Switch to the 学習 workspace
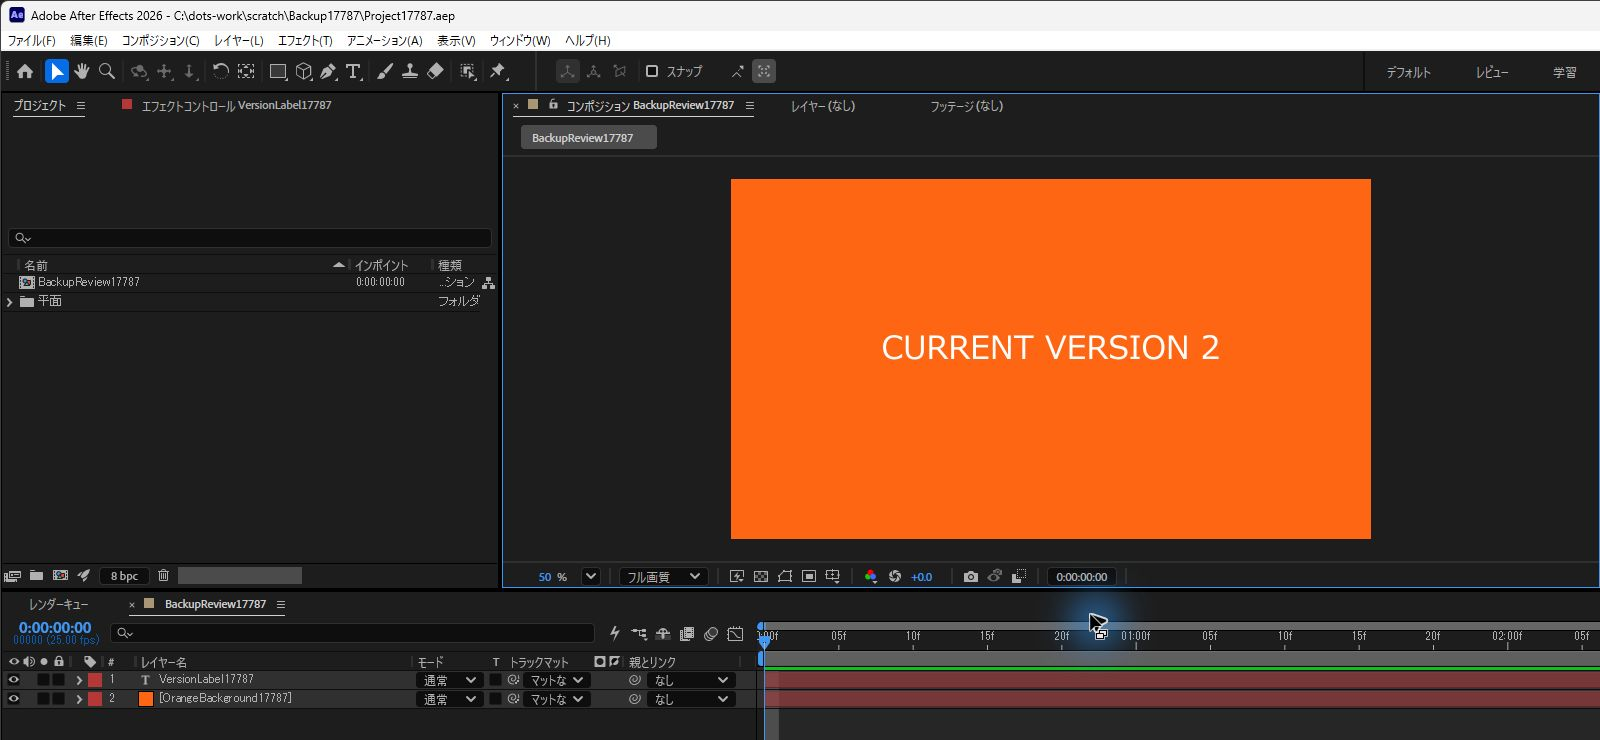The image size is (1600, 740). 1565,72
